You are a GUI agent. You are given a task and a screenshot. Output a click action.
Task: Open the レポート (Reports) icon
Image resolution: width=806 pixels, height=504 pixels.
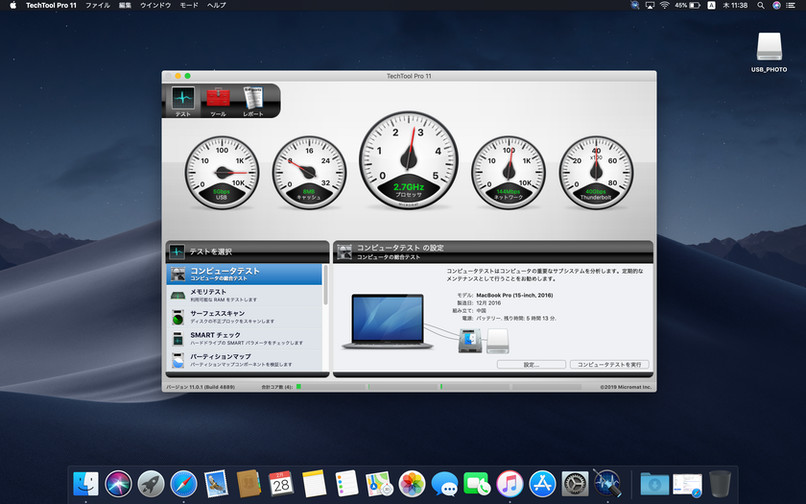click(253, 100)
